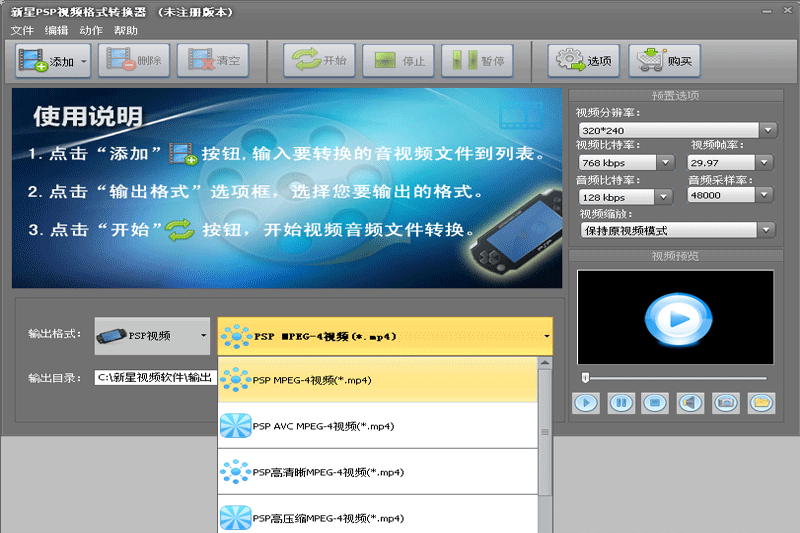The height and width of the screenshot is (533, 800).
Task: Select PSP高压缩MPEG-4视频(*.mp4) in the list
Action: tap(378, 515)
